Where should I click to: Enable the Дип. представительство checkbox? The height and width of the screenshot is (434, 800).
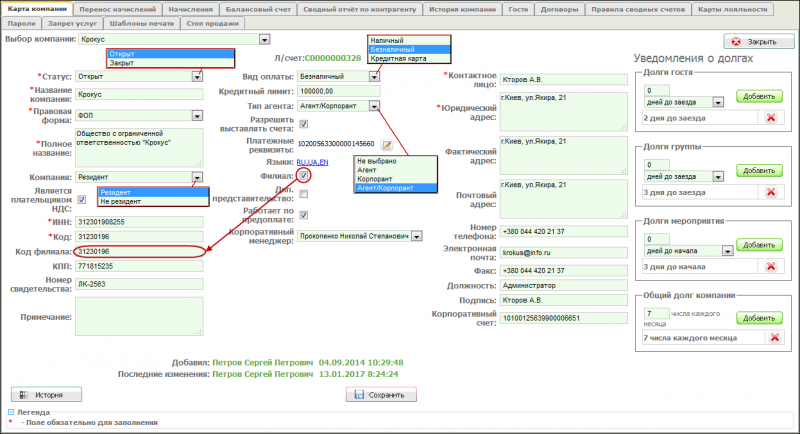point(304,193)
